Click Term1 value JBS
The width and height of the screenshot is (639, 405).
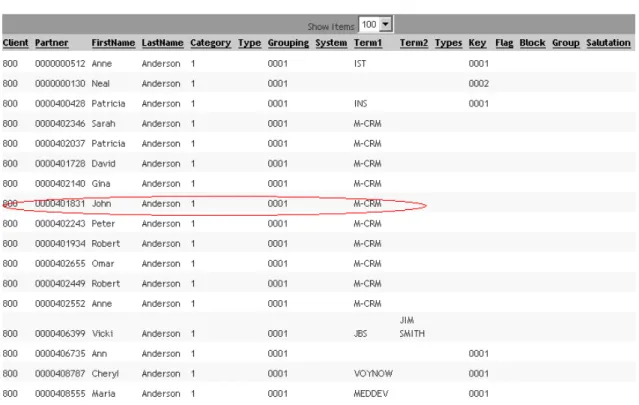coord(360,333)
